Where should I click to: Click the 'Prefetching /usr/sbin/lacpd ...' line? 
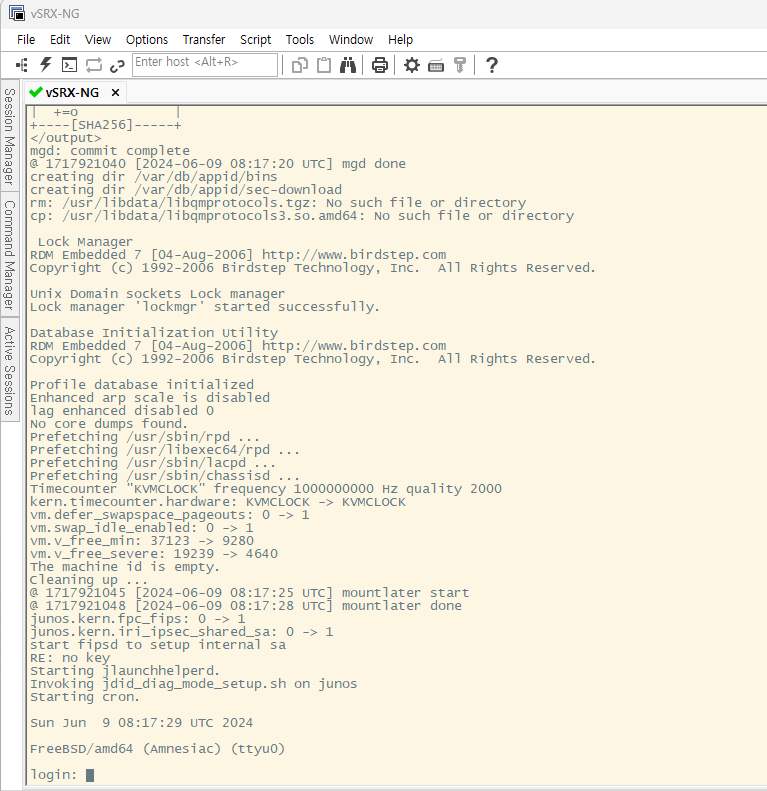[x=153, y=463]
